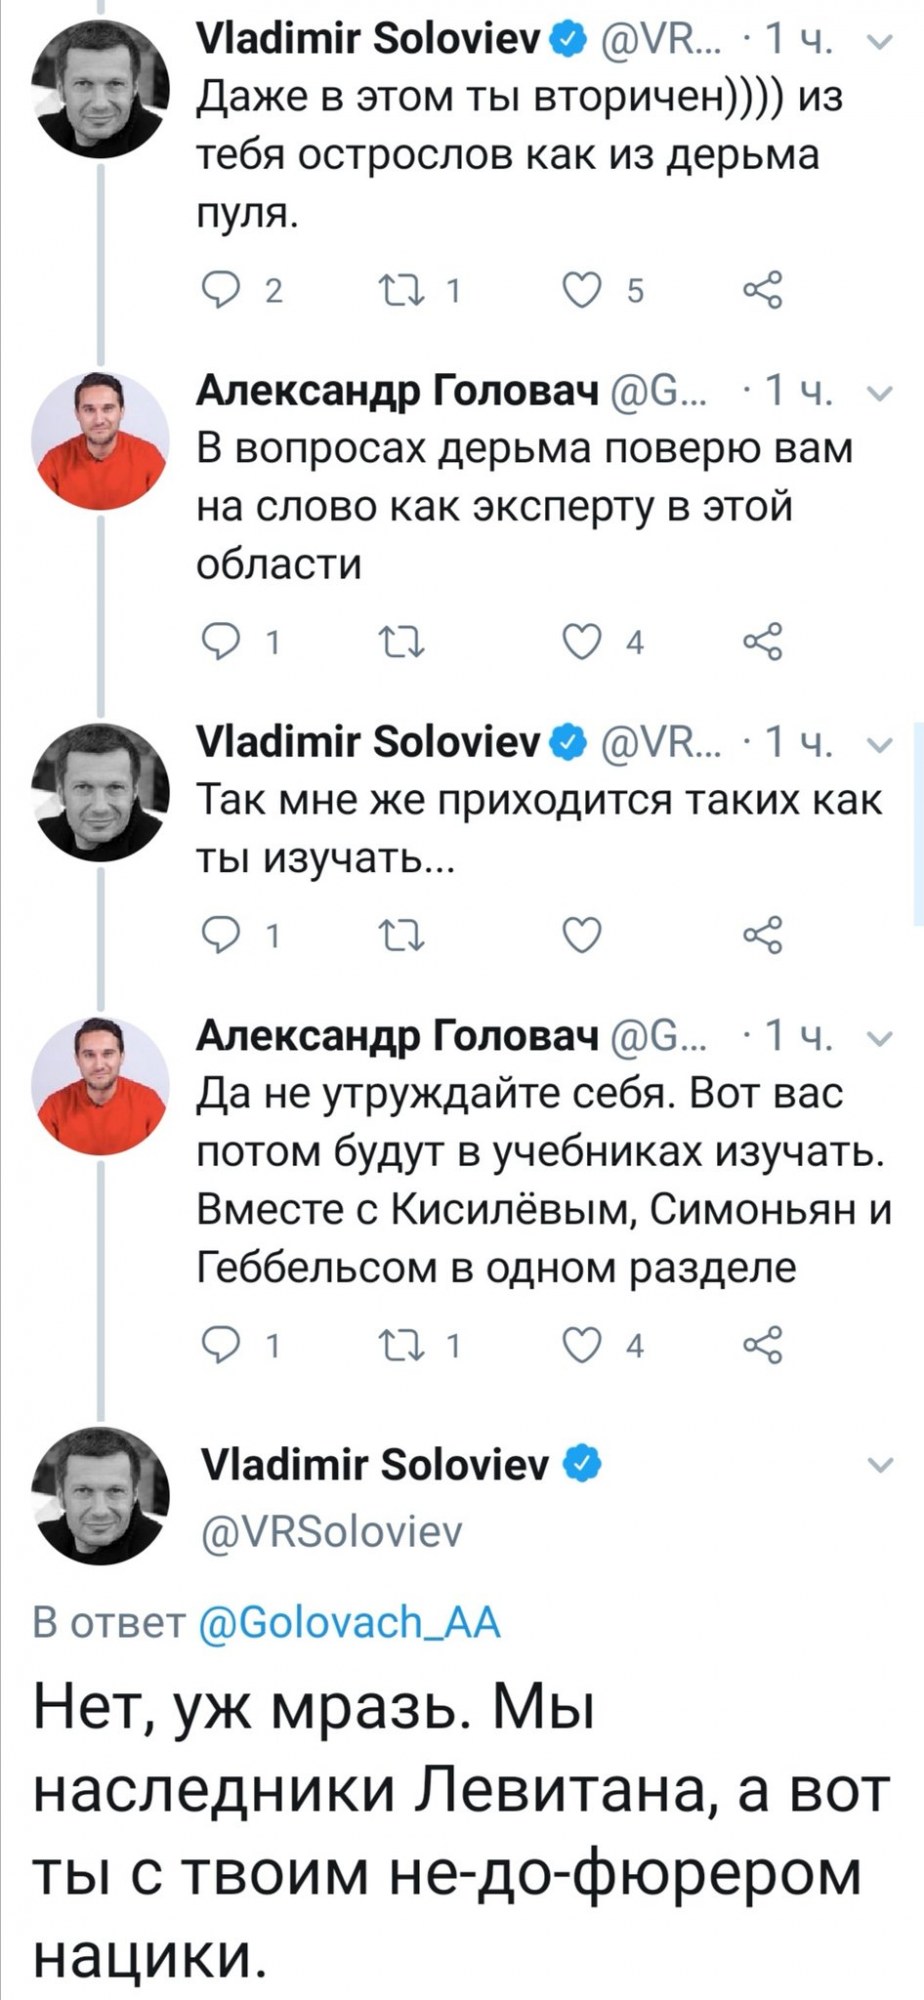Open options chevron on Головач's "эксперту" tweet
The image size is (924, 2000).
tap(878, 394)
